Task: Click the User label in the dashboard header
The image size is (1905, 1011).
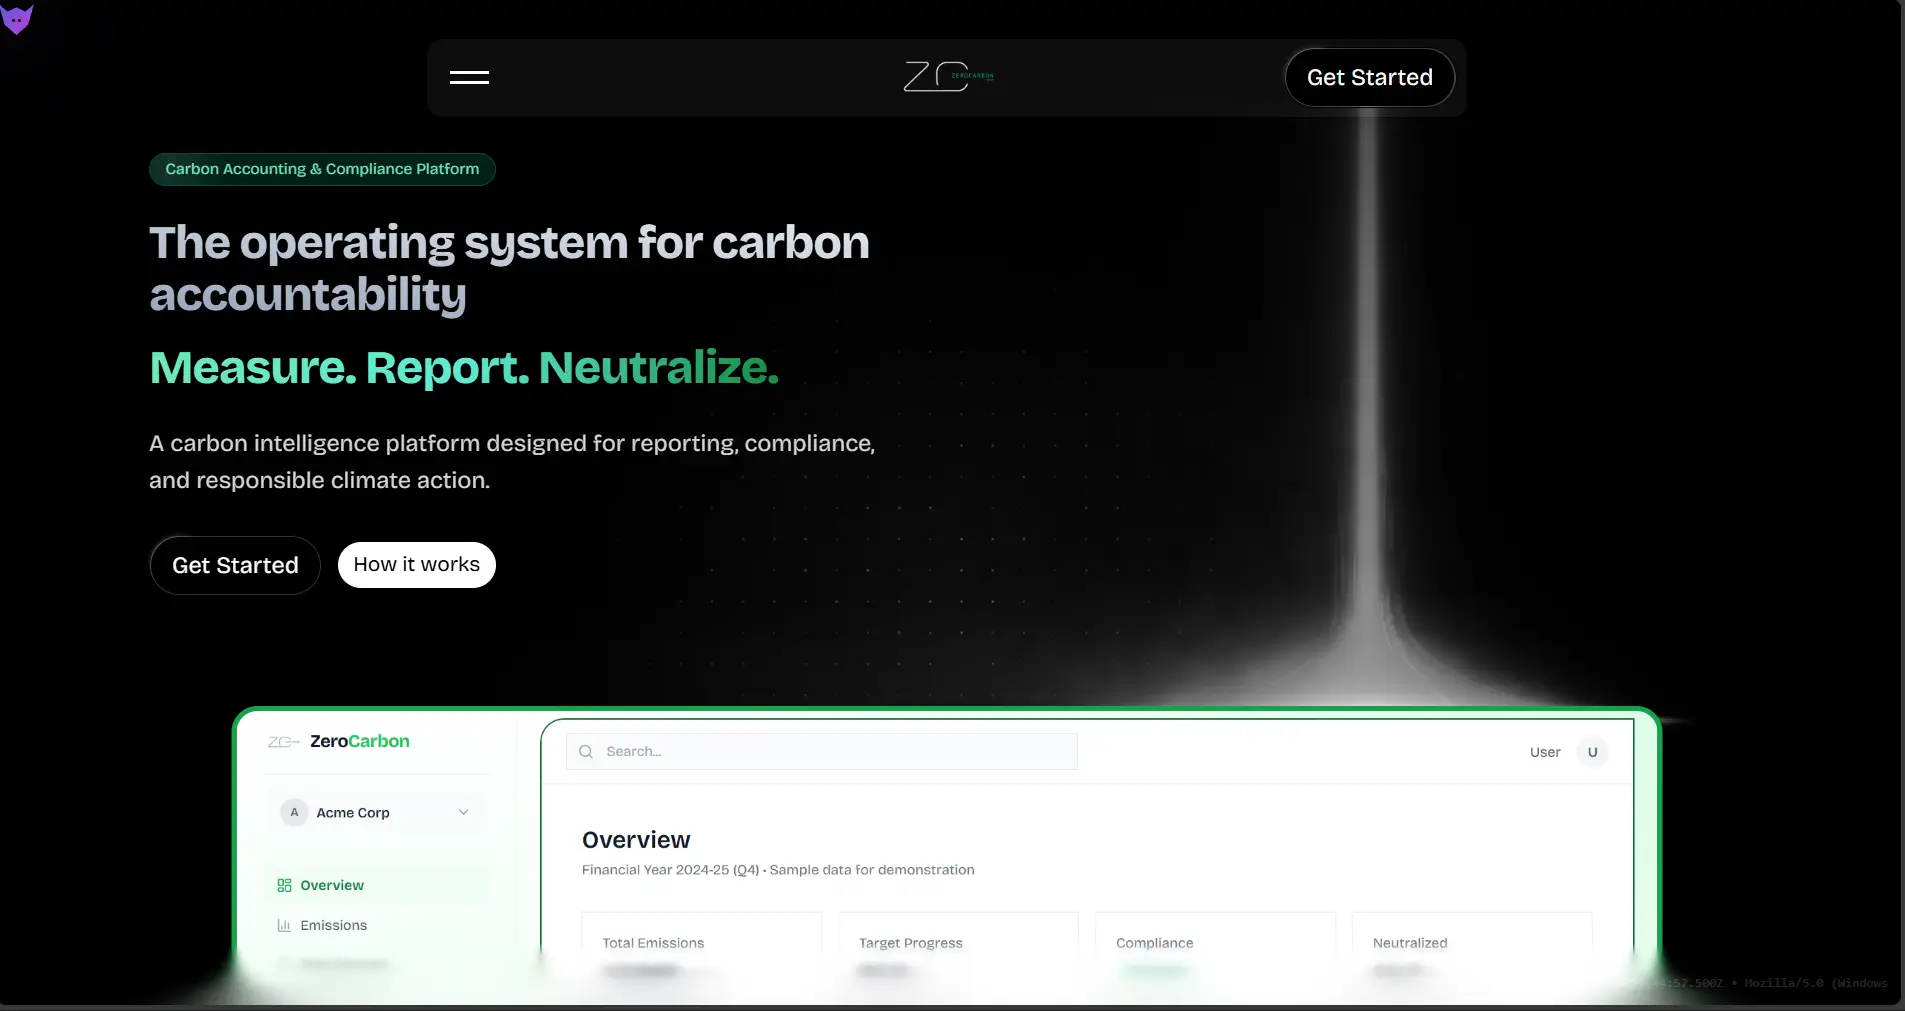Action: 1544,751
